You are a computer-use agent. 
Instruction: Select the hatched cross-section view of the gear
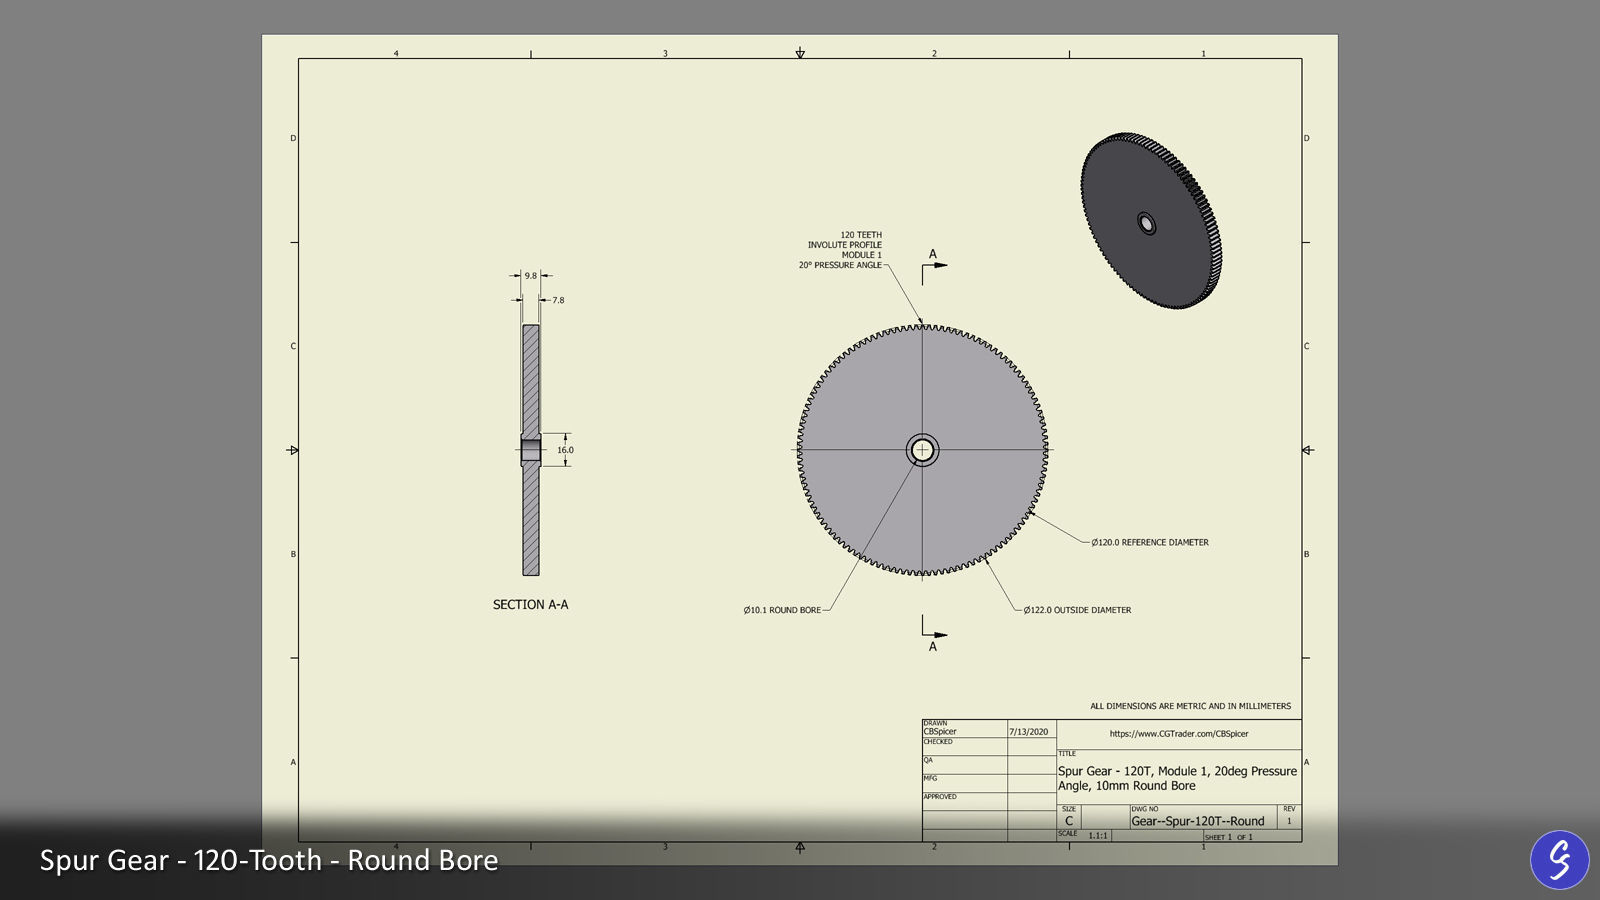click(x=531, y=450)
